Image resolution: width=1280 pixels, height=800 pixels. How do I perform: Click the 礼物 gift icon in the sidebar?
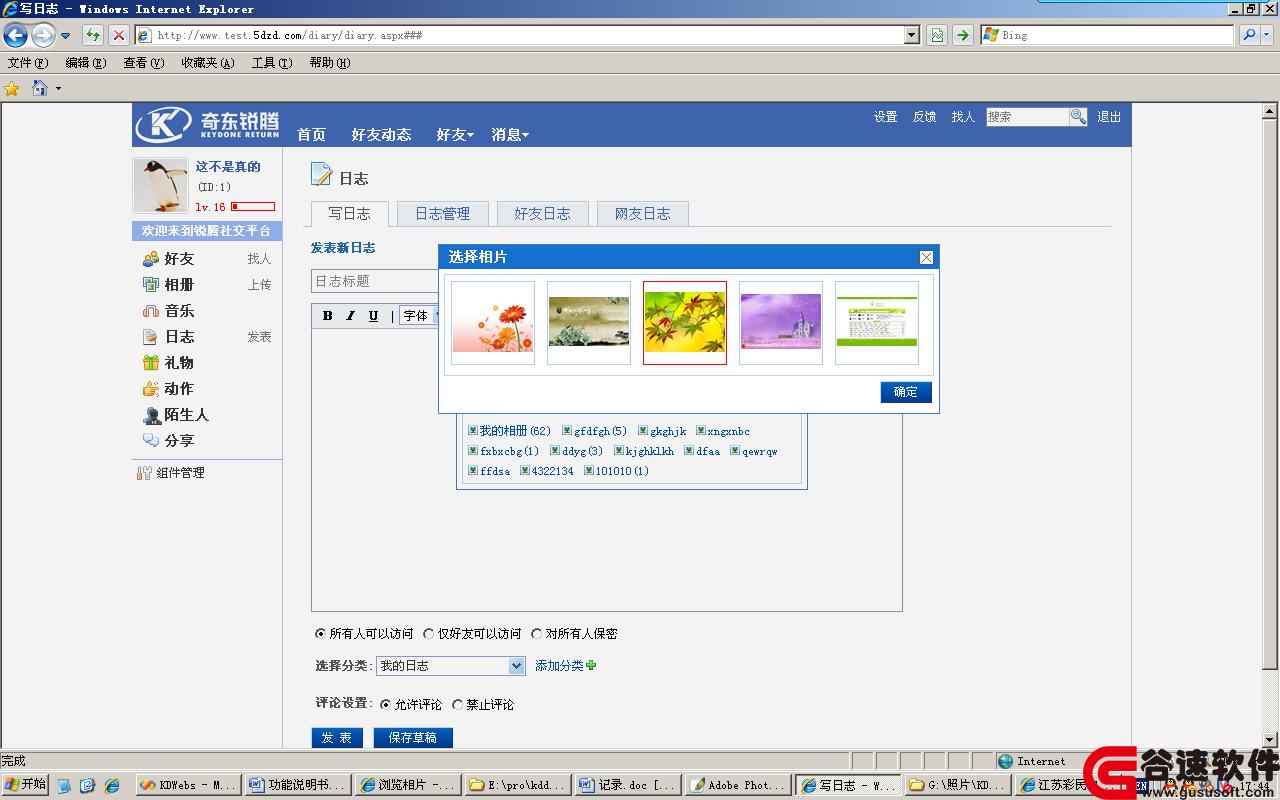(x=151, y=363)
